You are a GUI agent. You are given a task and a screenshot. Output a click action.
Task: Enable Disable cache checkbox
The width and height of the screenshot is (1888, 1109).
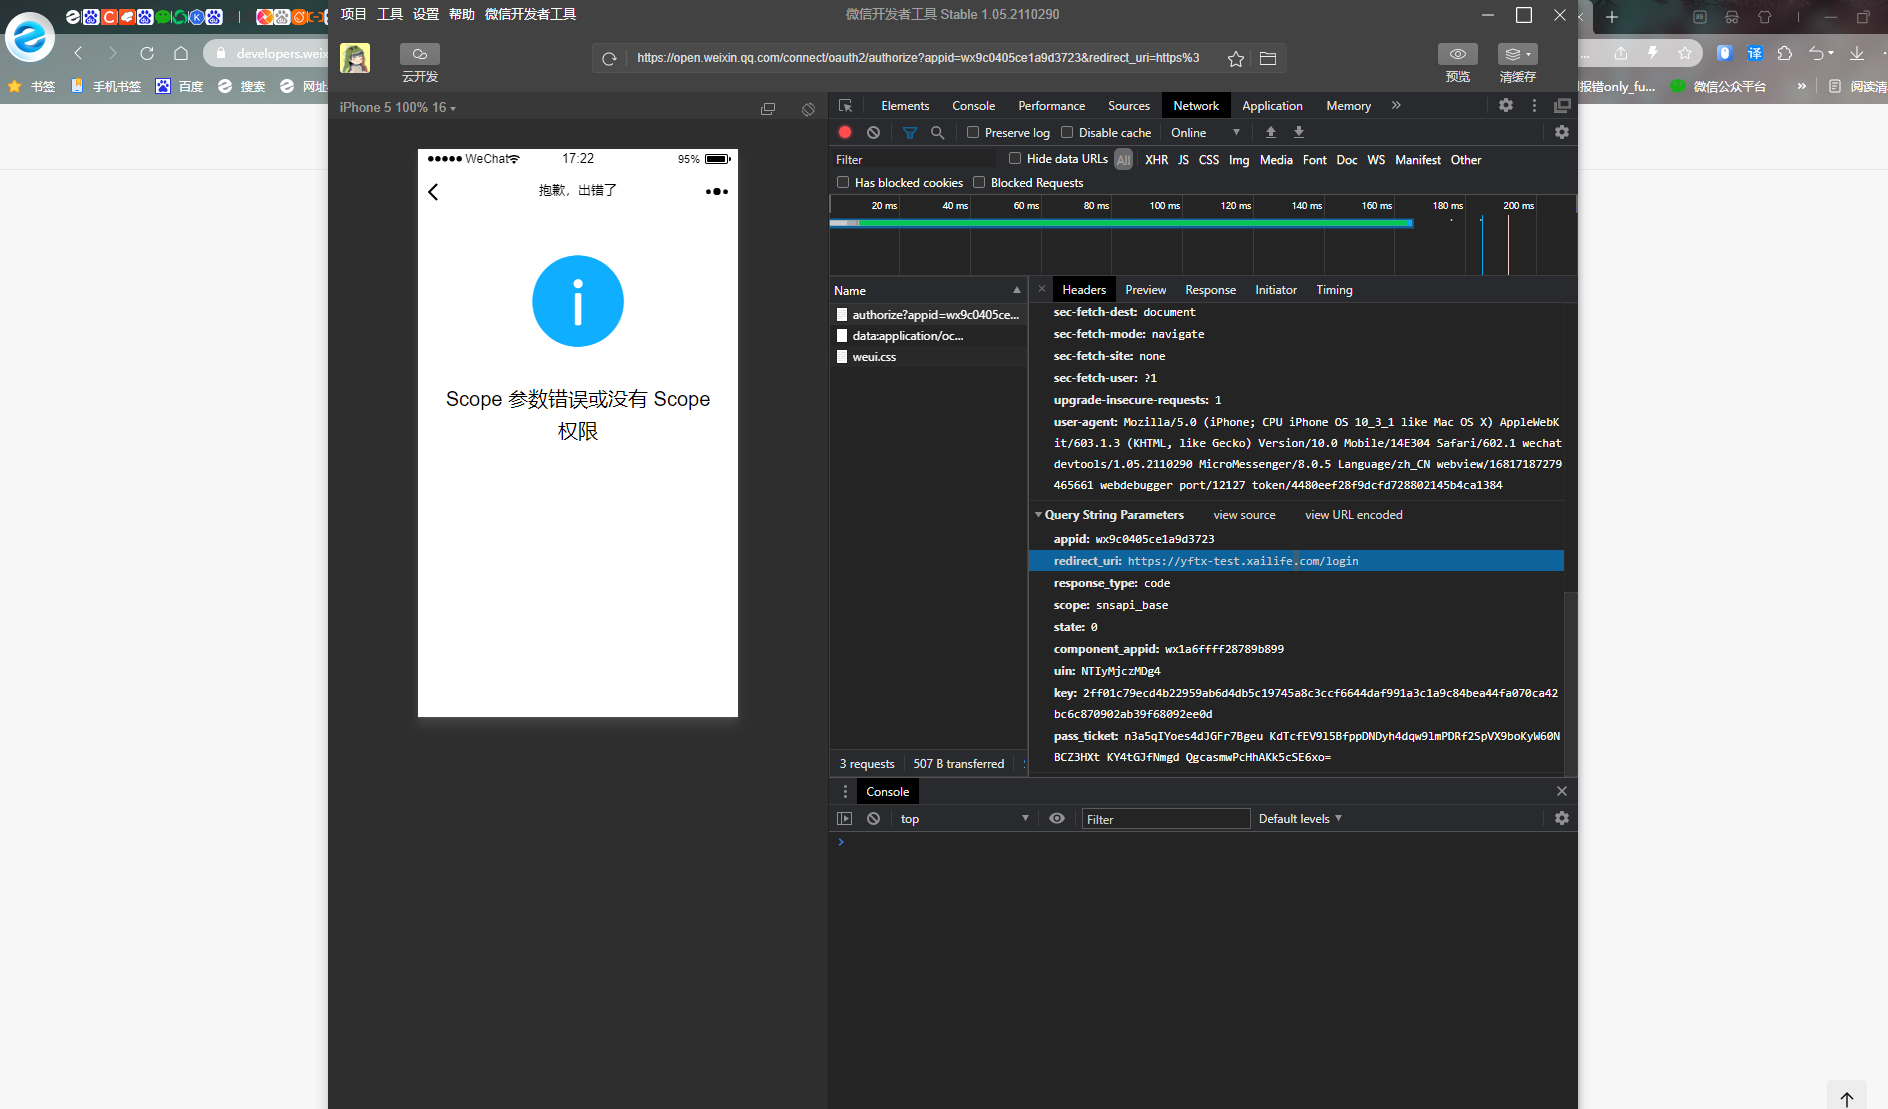click(1067, 132)
